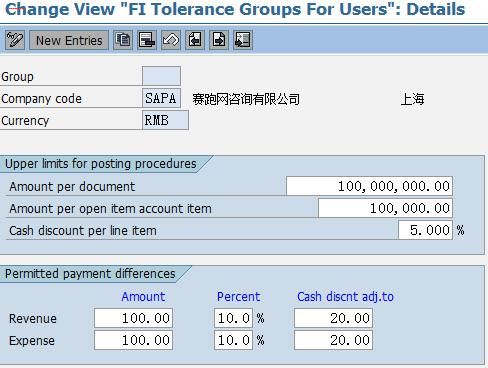
Task: Click 'Cash discount per line item' label
Action: pyautogui.click(x=83, y=231)
